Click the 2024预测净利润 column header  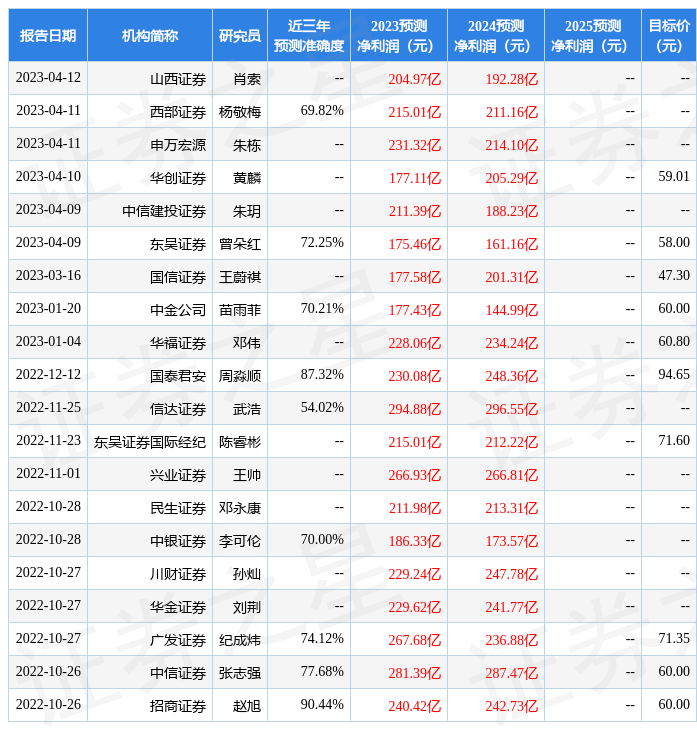coord(496,36)
